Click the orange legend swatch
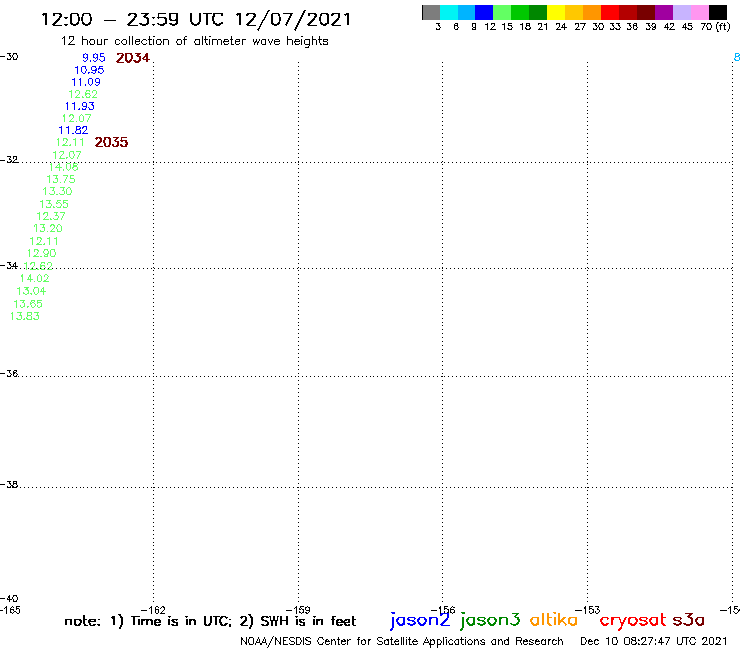Screen dimensions: 740x650 click(592, 12)
